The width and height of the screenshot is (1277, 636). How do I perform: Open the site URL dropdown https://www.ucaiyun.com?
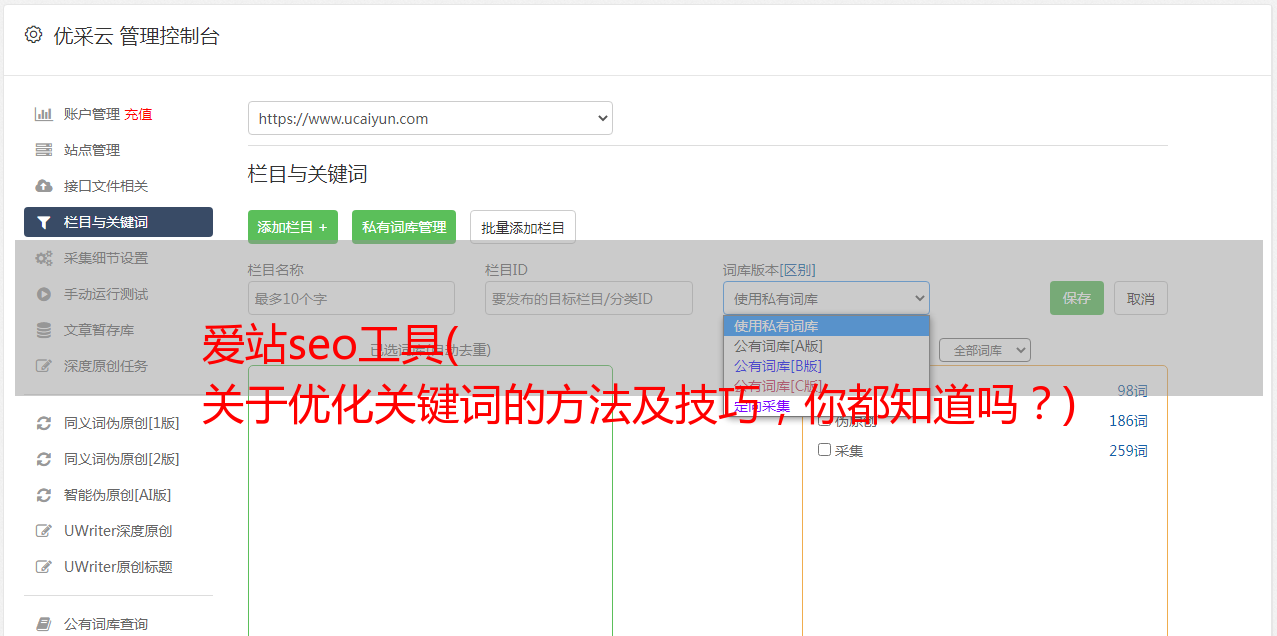coord(430,118)
